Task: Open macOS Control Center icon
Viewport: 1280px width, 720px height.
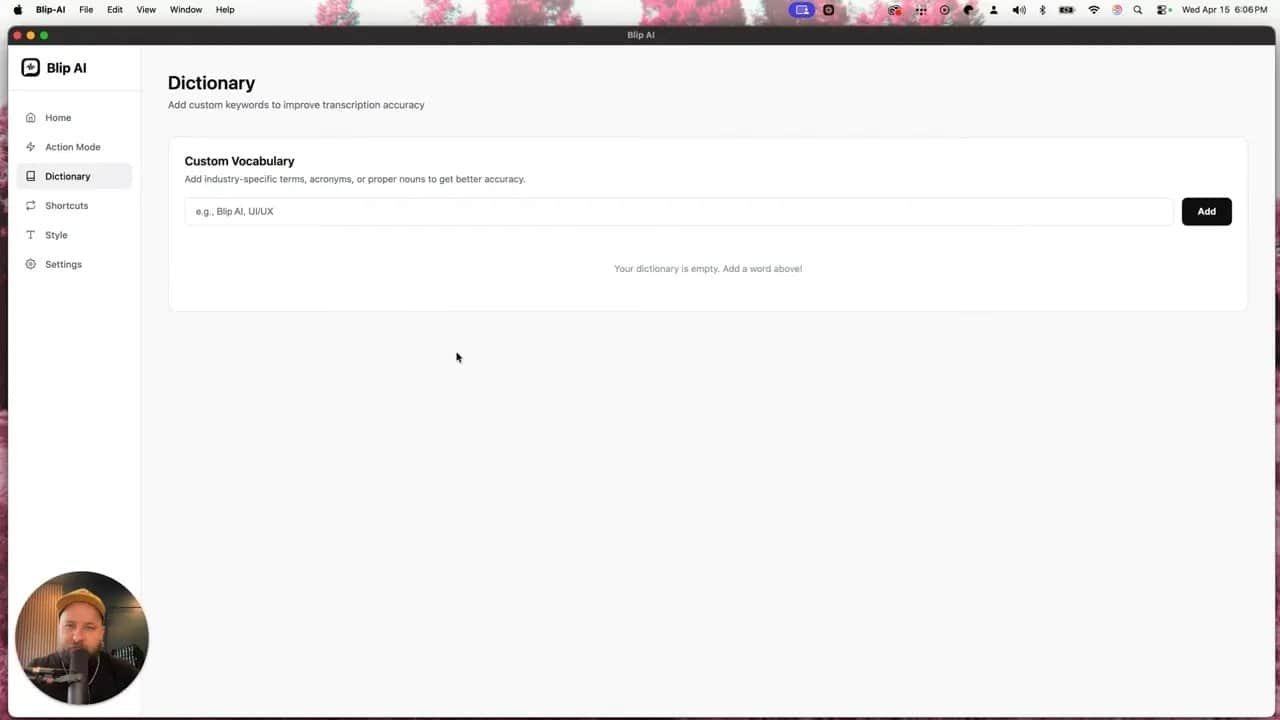Action: pyautogui.click(x=1163, y=10)
